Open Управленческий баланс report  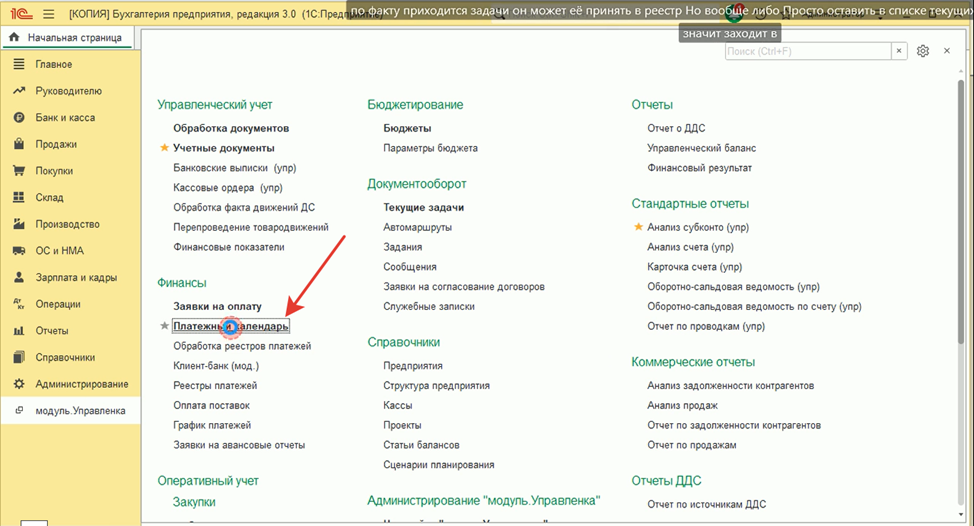pyautogui.click(x=702, y=148)
